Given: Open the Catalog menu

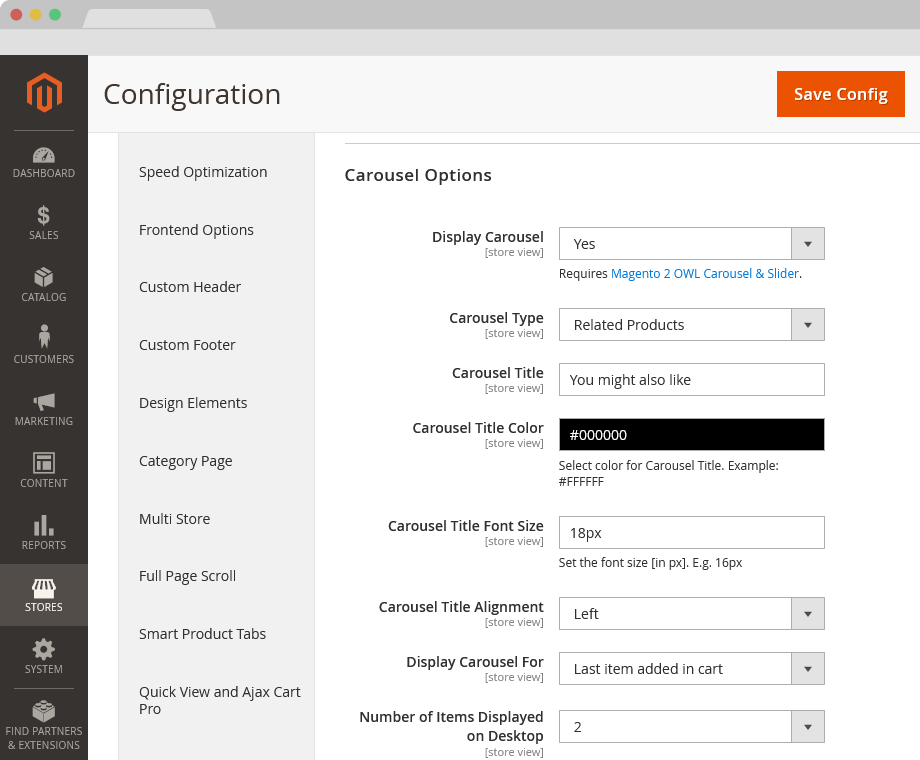Looking at the screenshot, I should (44, 287).
